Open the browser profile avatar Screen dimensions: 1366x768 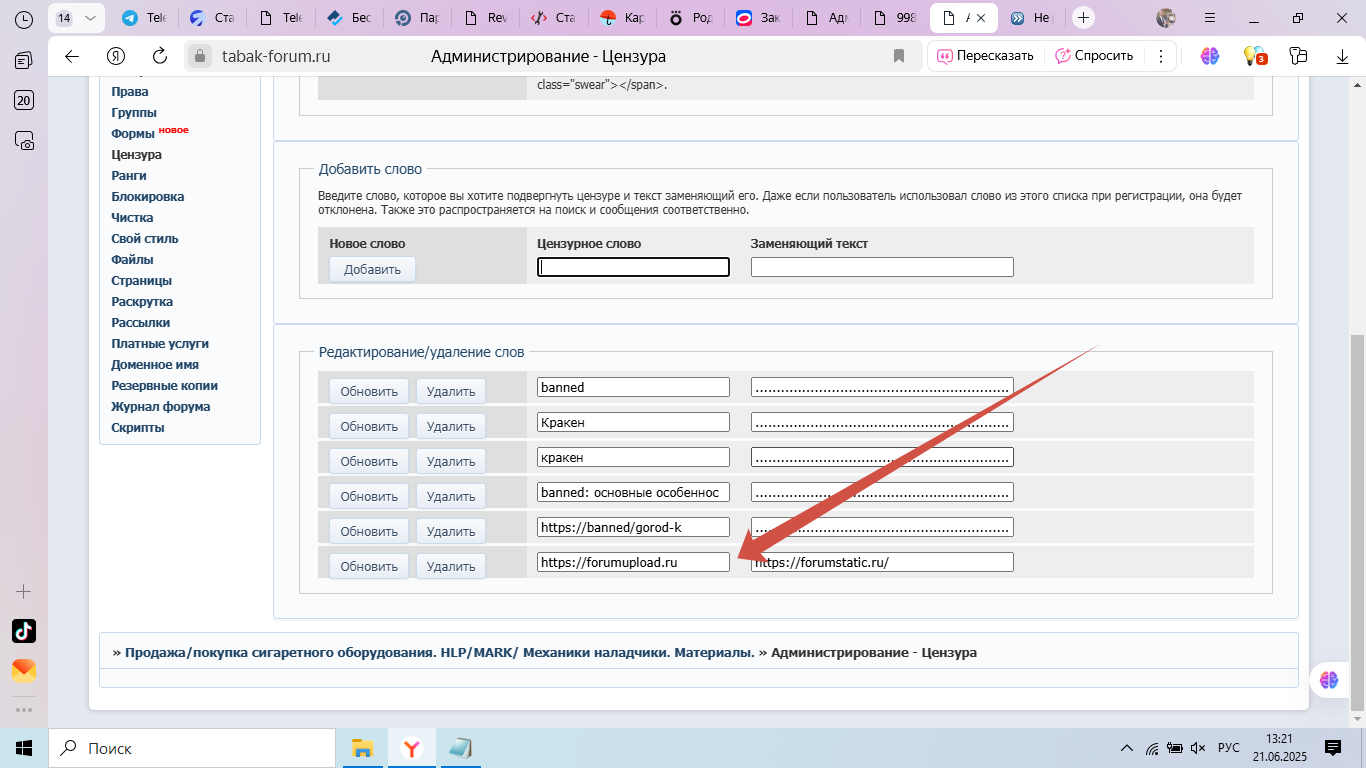(x=1166, y=18)
